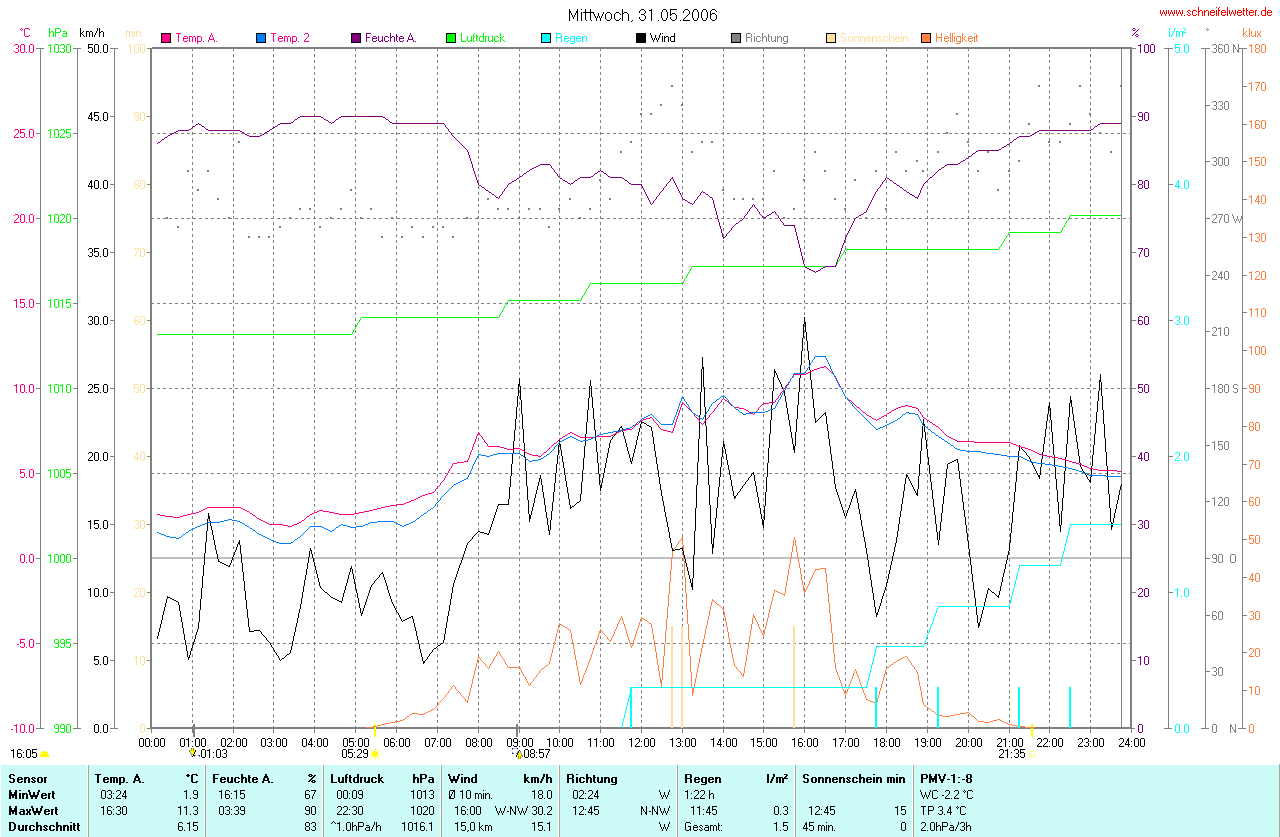Screen dimensions: 1280x837
Task: Click the pale Sonnenschein legend swatch
Action: [x=831, y=38]
